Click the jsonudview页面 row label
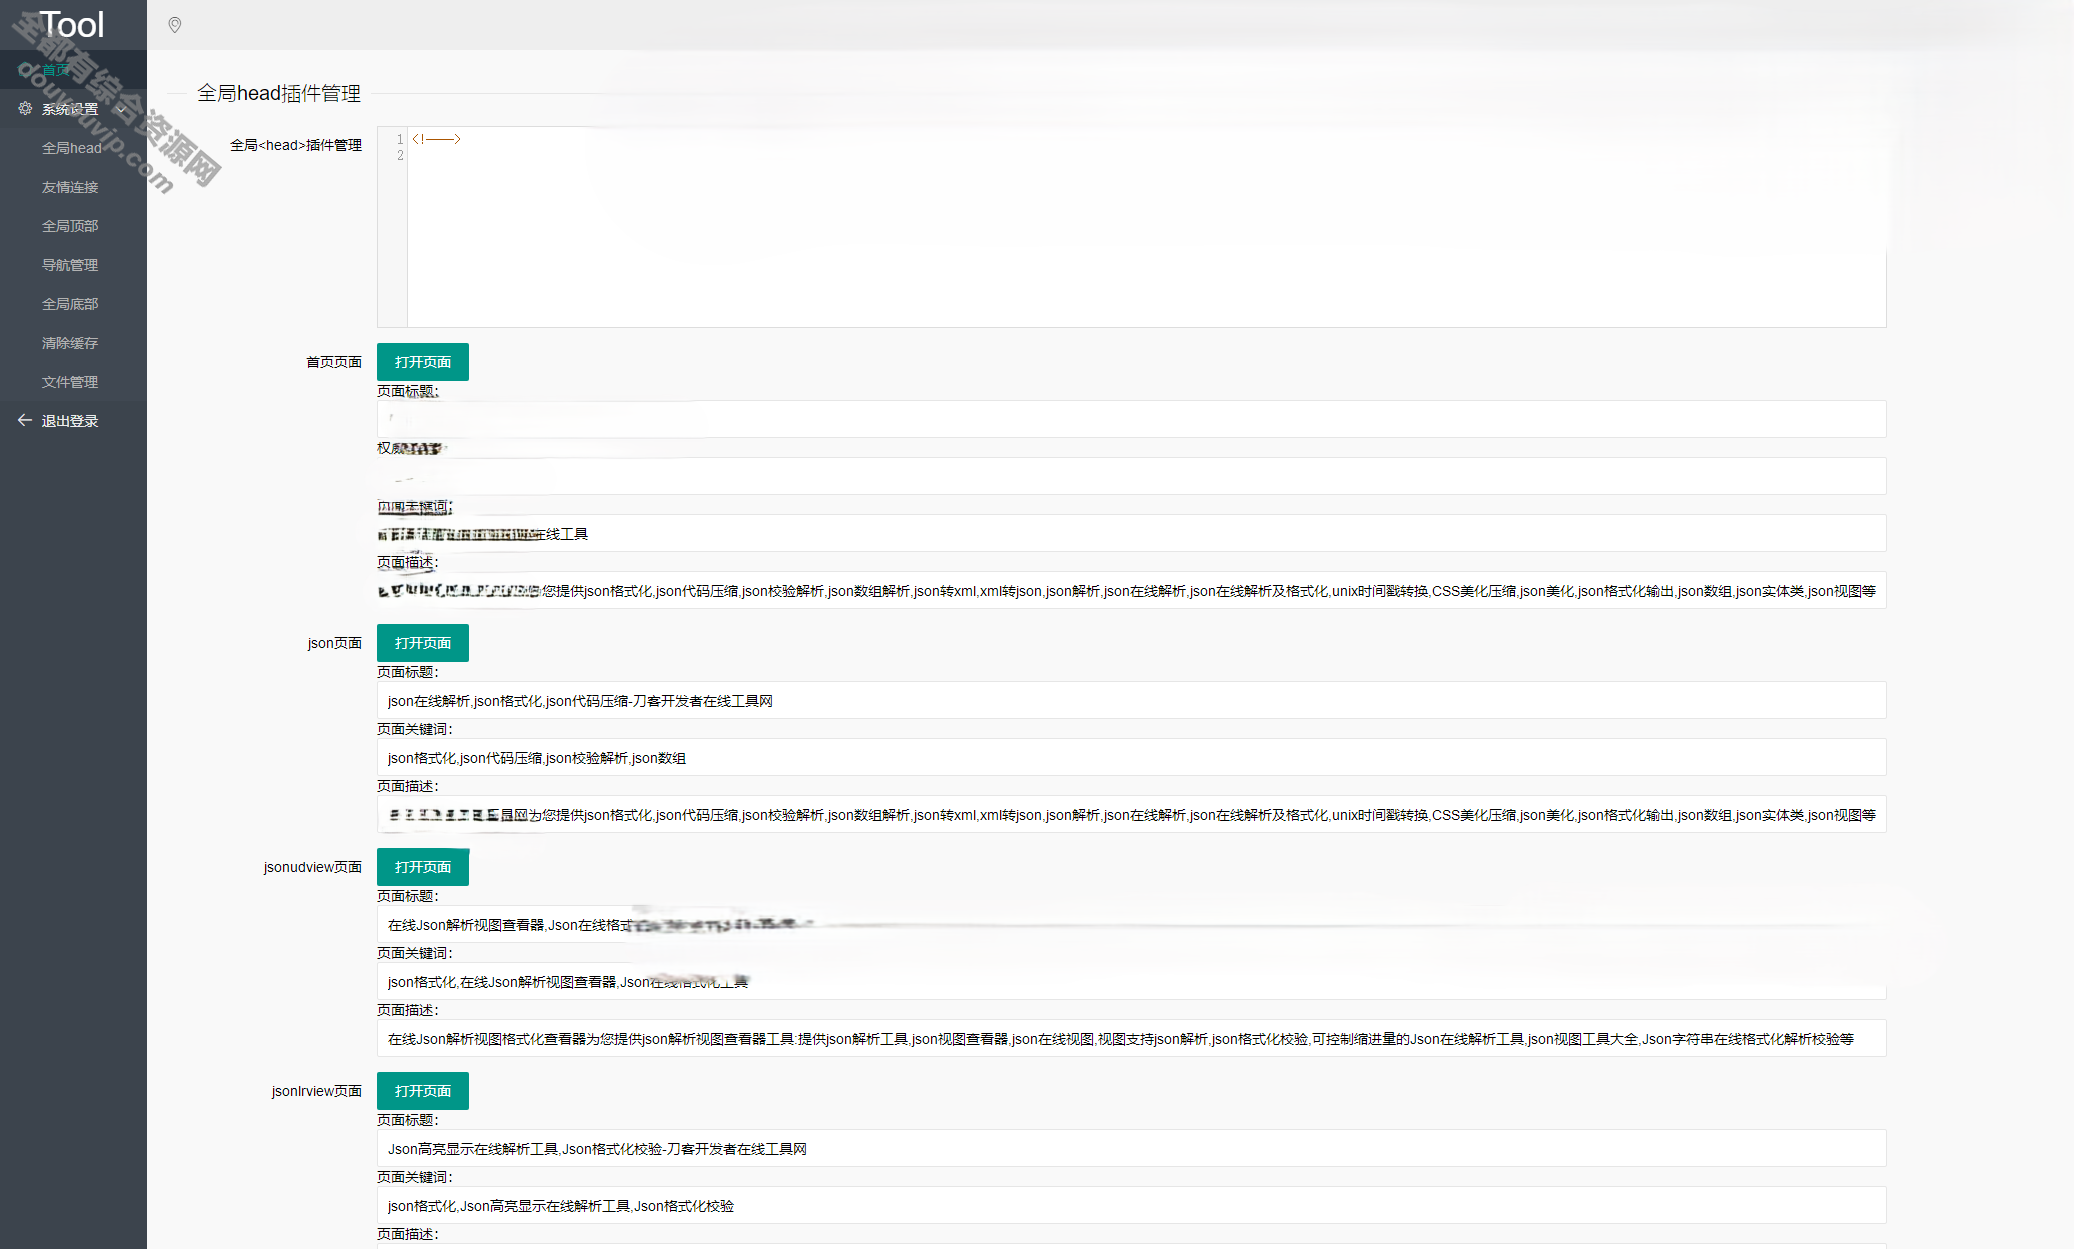 point(313,867)
